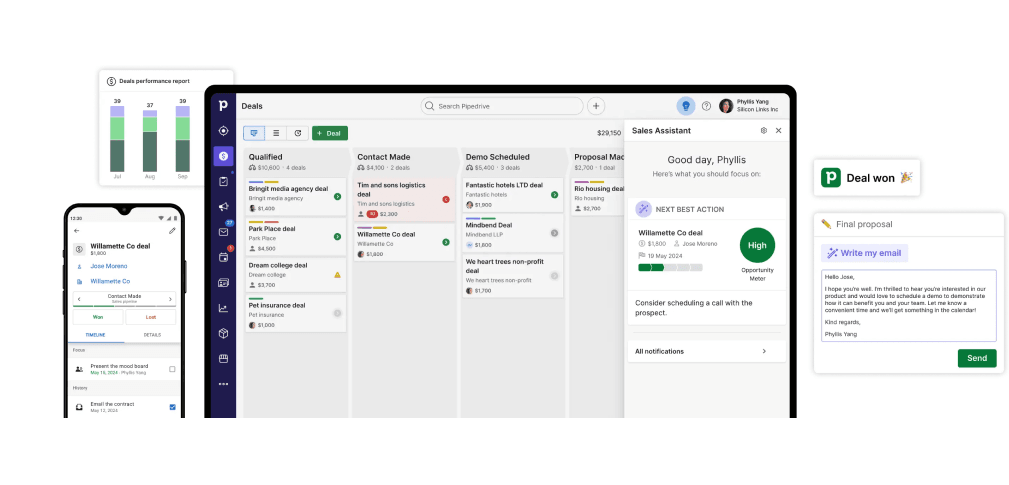The width and height of the screenshot is (1009, 485).
Task: Switch to Details tab on phone
Action: pos(152,335)
